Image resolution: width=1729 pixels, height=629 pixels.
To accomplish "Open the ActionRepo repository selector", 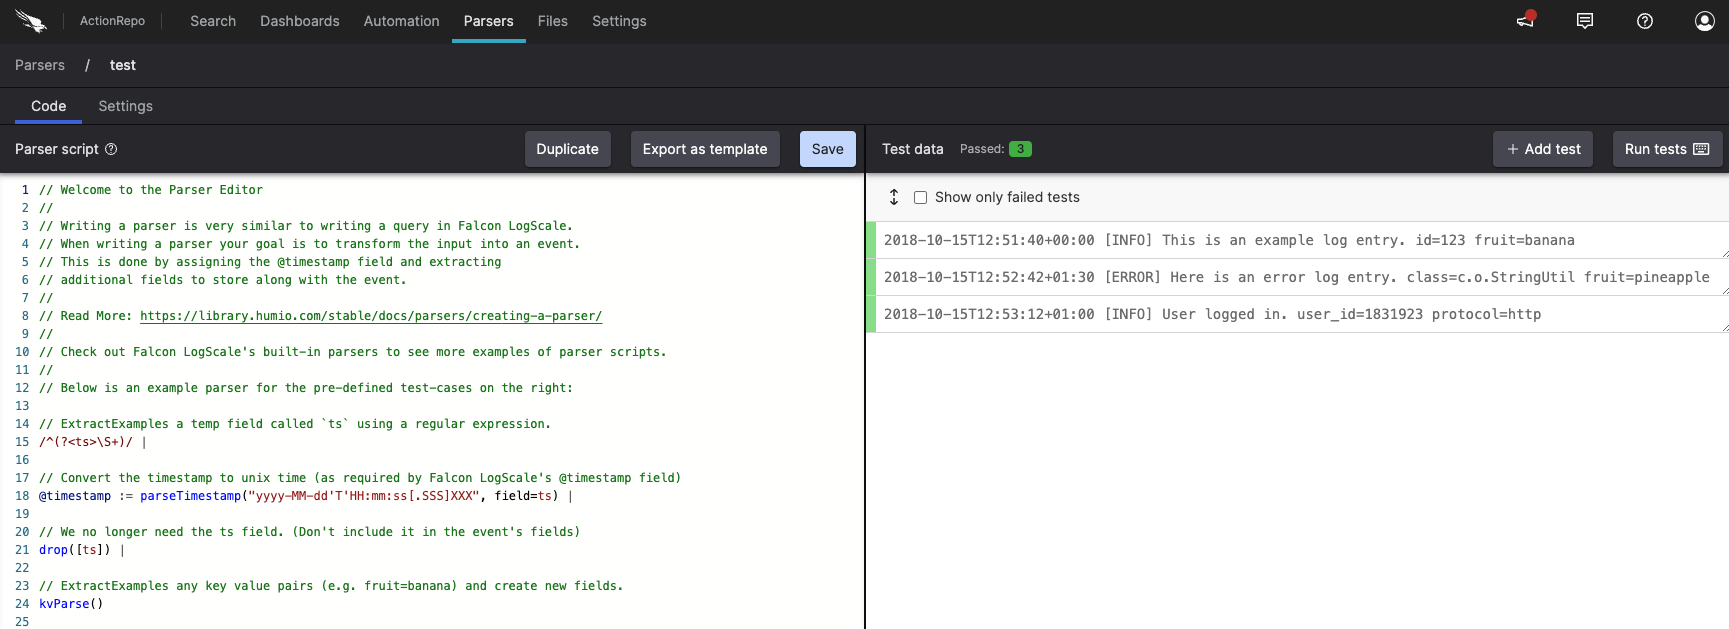I will 112,21.
